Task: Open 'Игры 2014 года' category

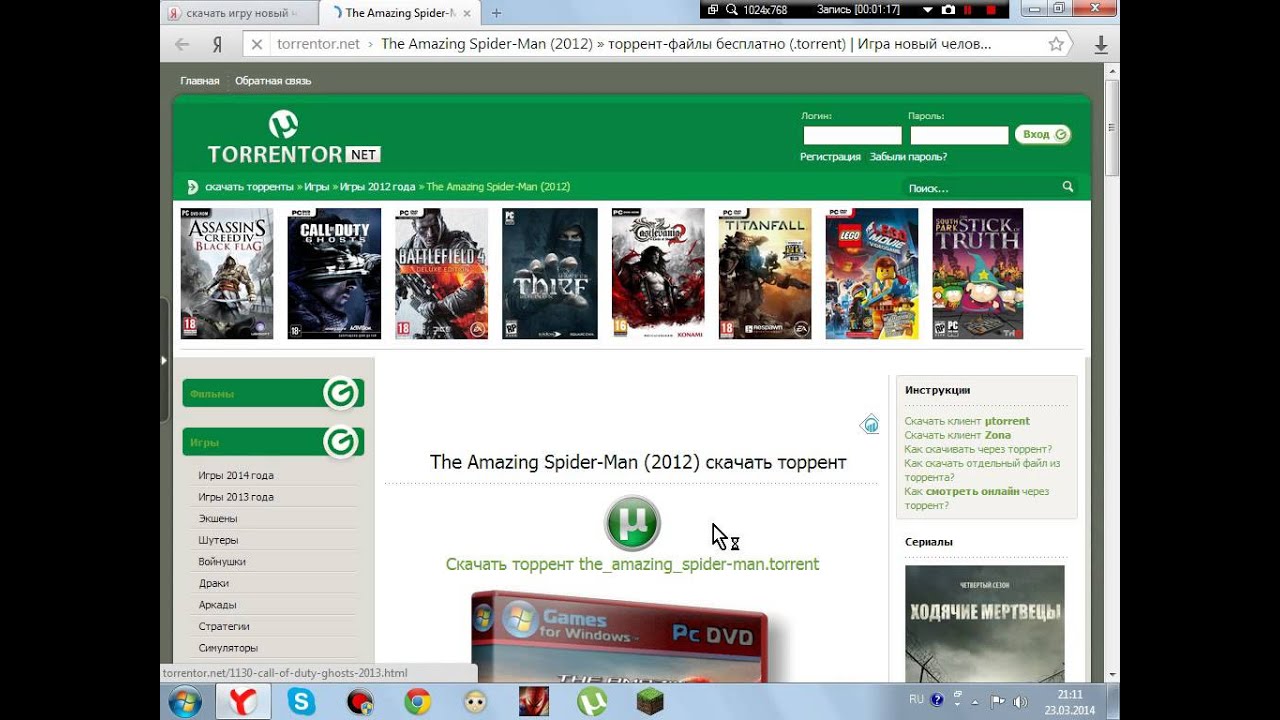Action: [x=236, y=475]
